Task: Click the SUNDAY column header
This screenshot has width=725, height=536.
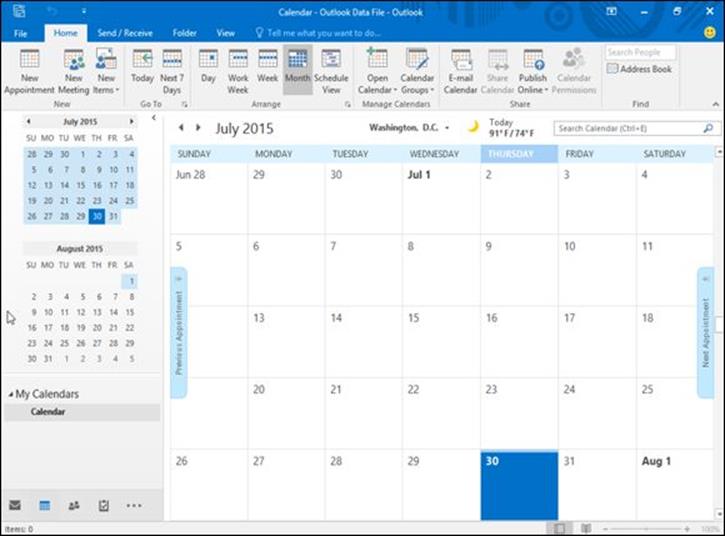Action: [x=209, y=154]
